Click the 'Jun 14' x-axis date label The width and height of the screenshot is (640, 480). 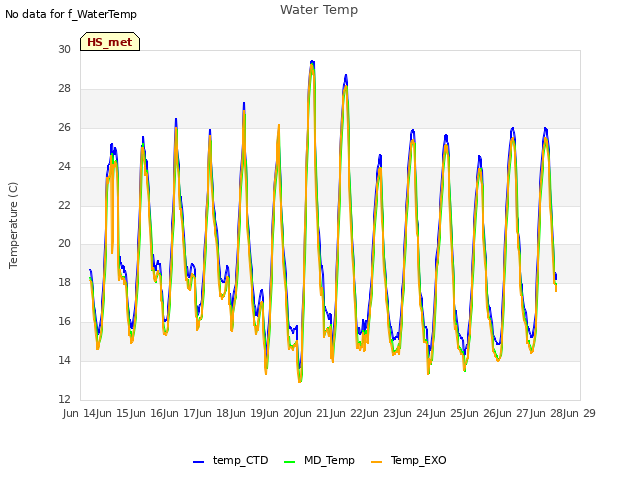[x=77, y=413]
